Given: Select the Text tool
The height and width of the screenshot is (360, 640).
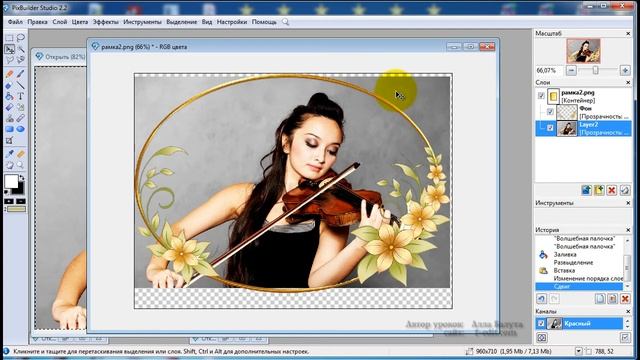Looking at the screenshot, I should tap(20, 96).
